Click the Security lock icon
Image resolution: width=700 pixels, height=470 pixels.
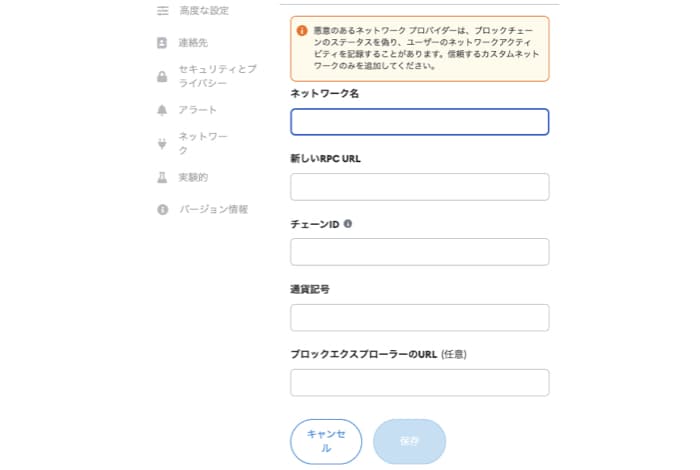(162, 76)
